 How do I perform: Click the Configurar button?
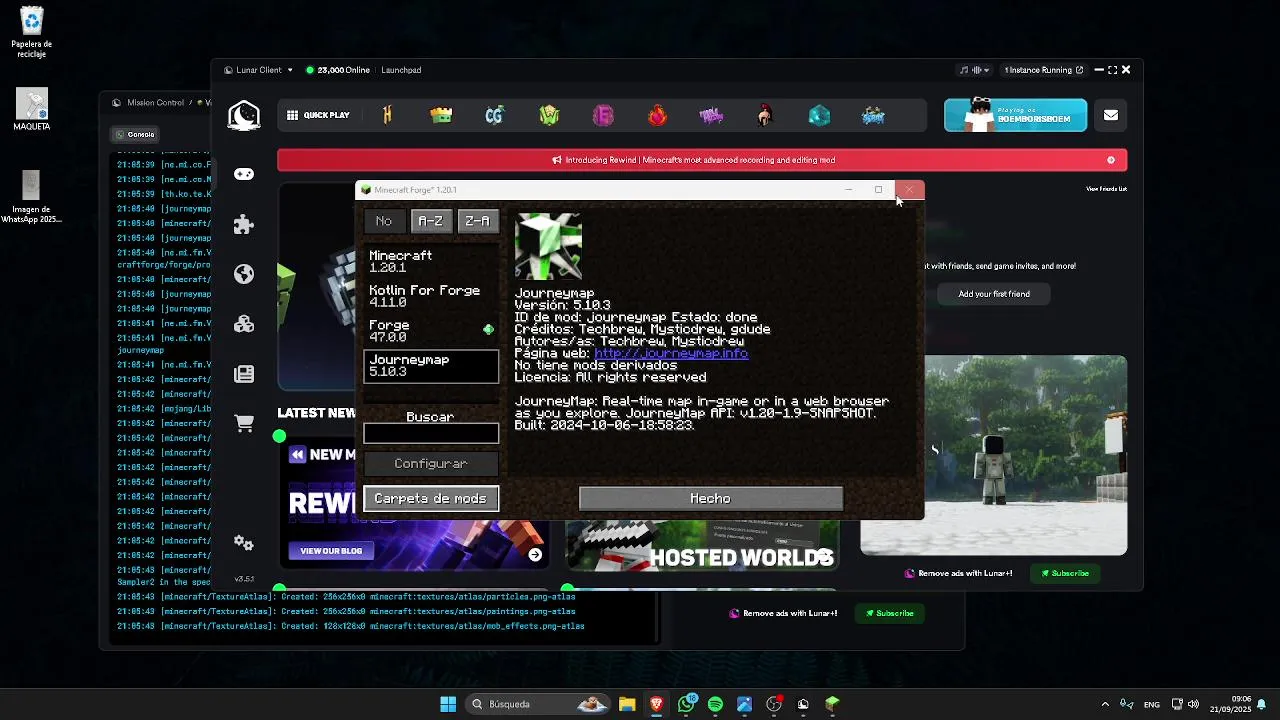[431, 464]
